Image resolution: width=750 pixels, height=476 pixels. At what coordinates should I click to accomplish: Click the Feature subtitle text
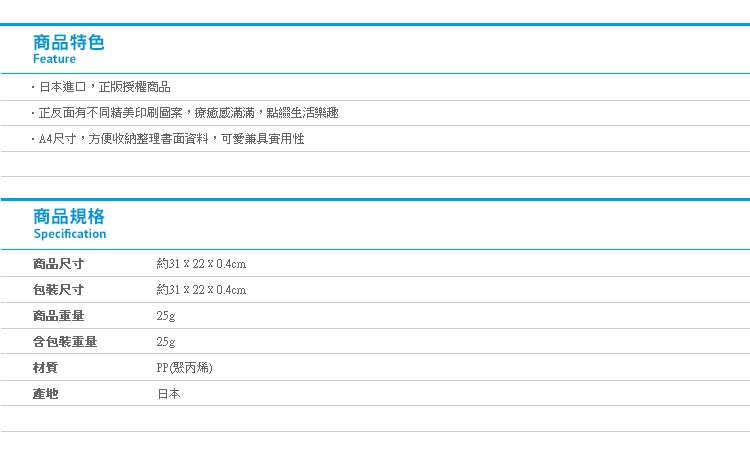point(54,59)
